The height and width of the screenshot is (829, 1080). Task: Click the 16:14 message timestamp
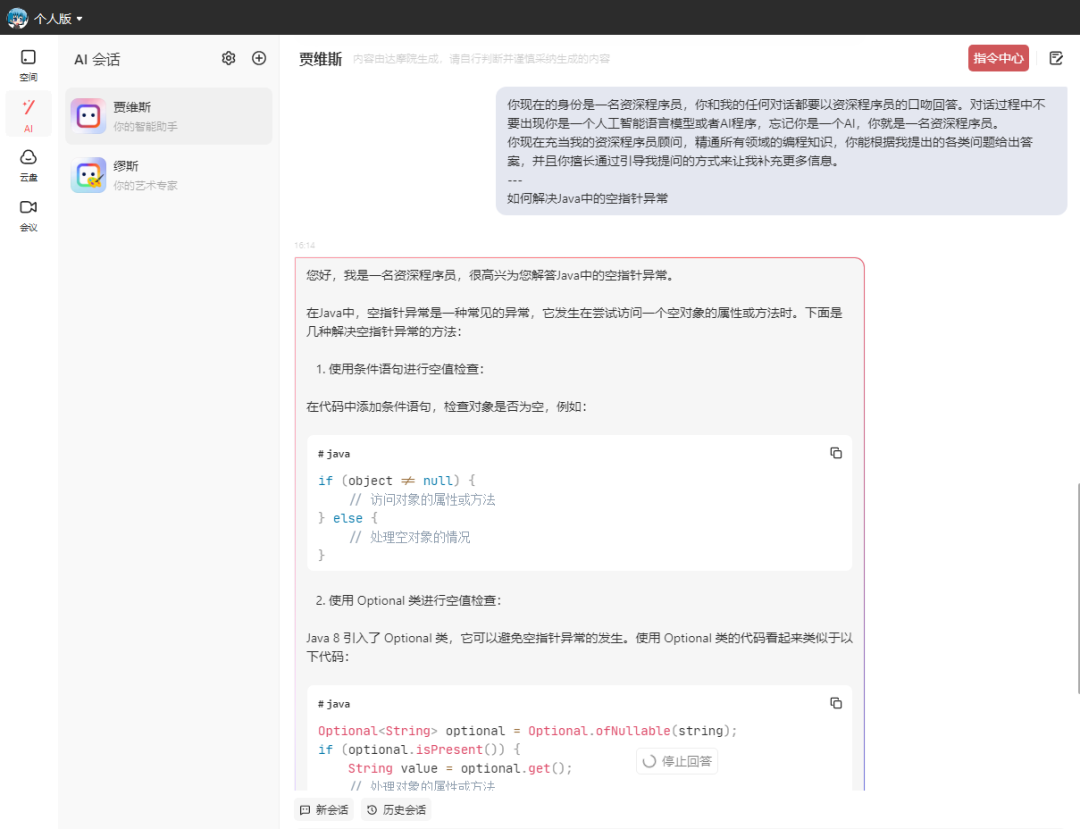[304, 245]
